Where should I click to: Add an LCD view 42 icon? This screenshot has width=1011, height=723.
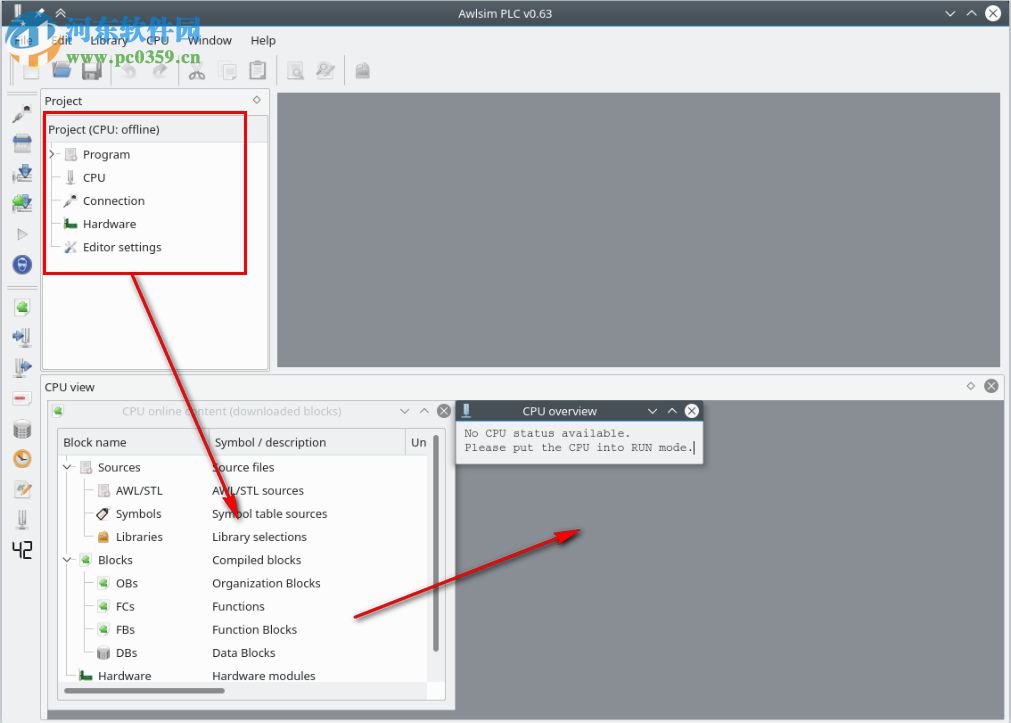[x=22, y=550]
